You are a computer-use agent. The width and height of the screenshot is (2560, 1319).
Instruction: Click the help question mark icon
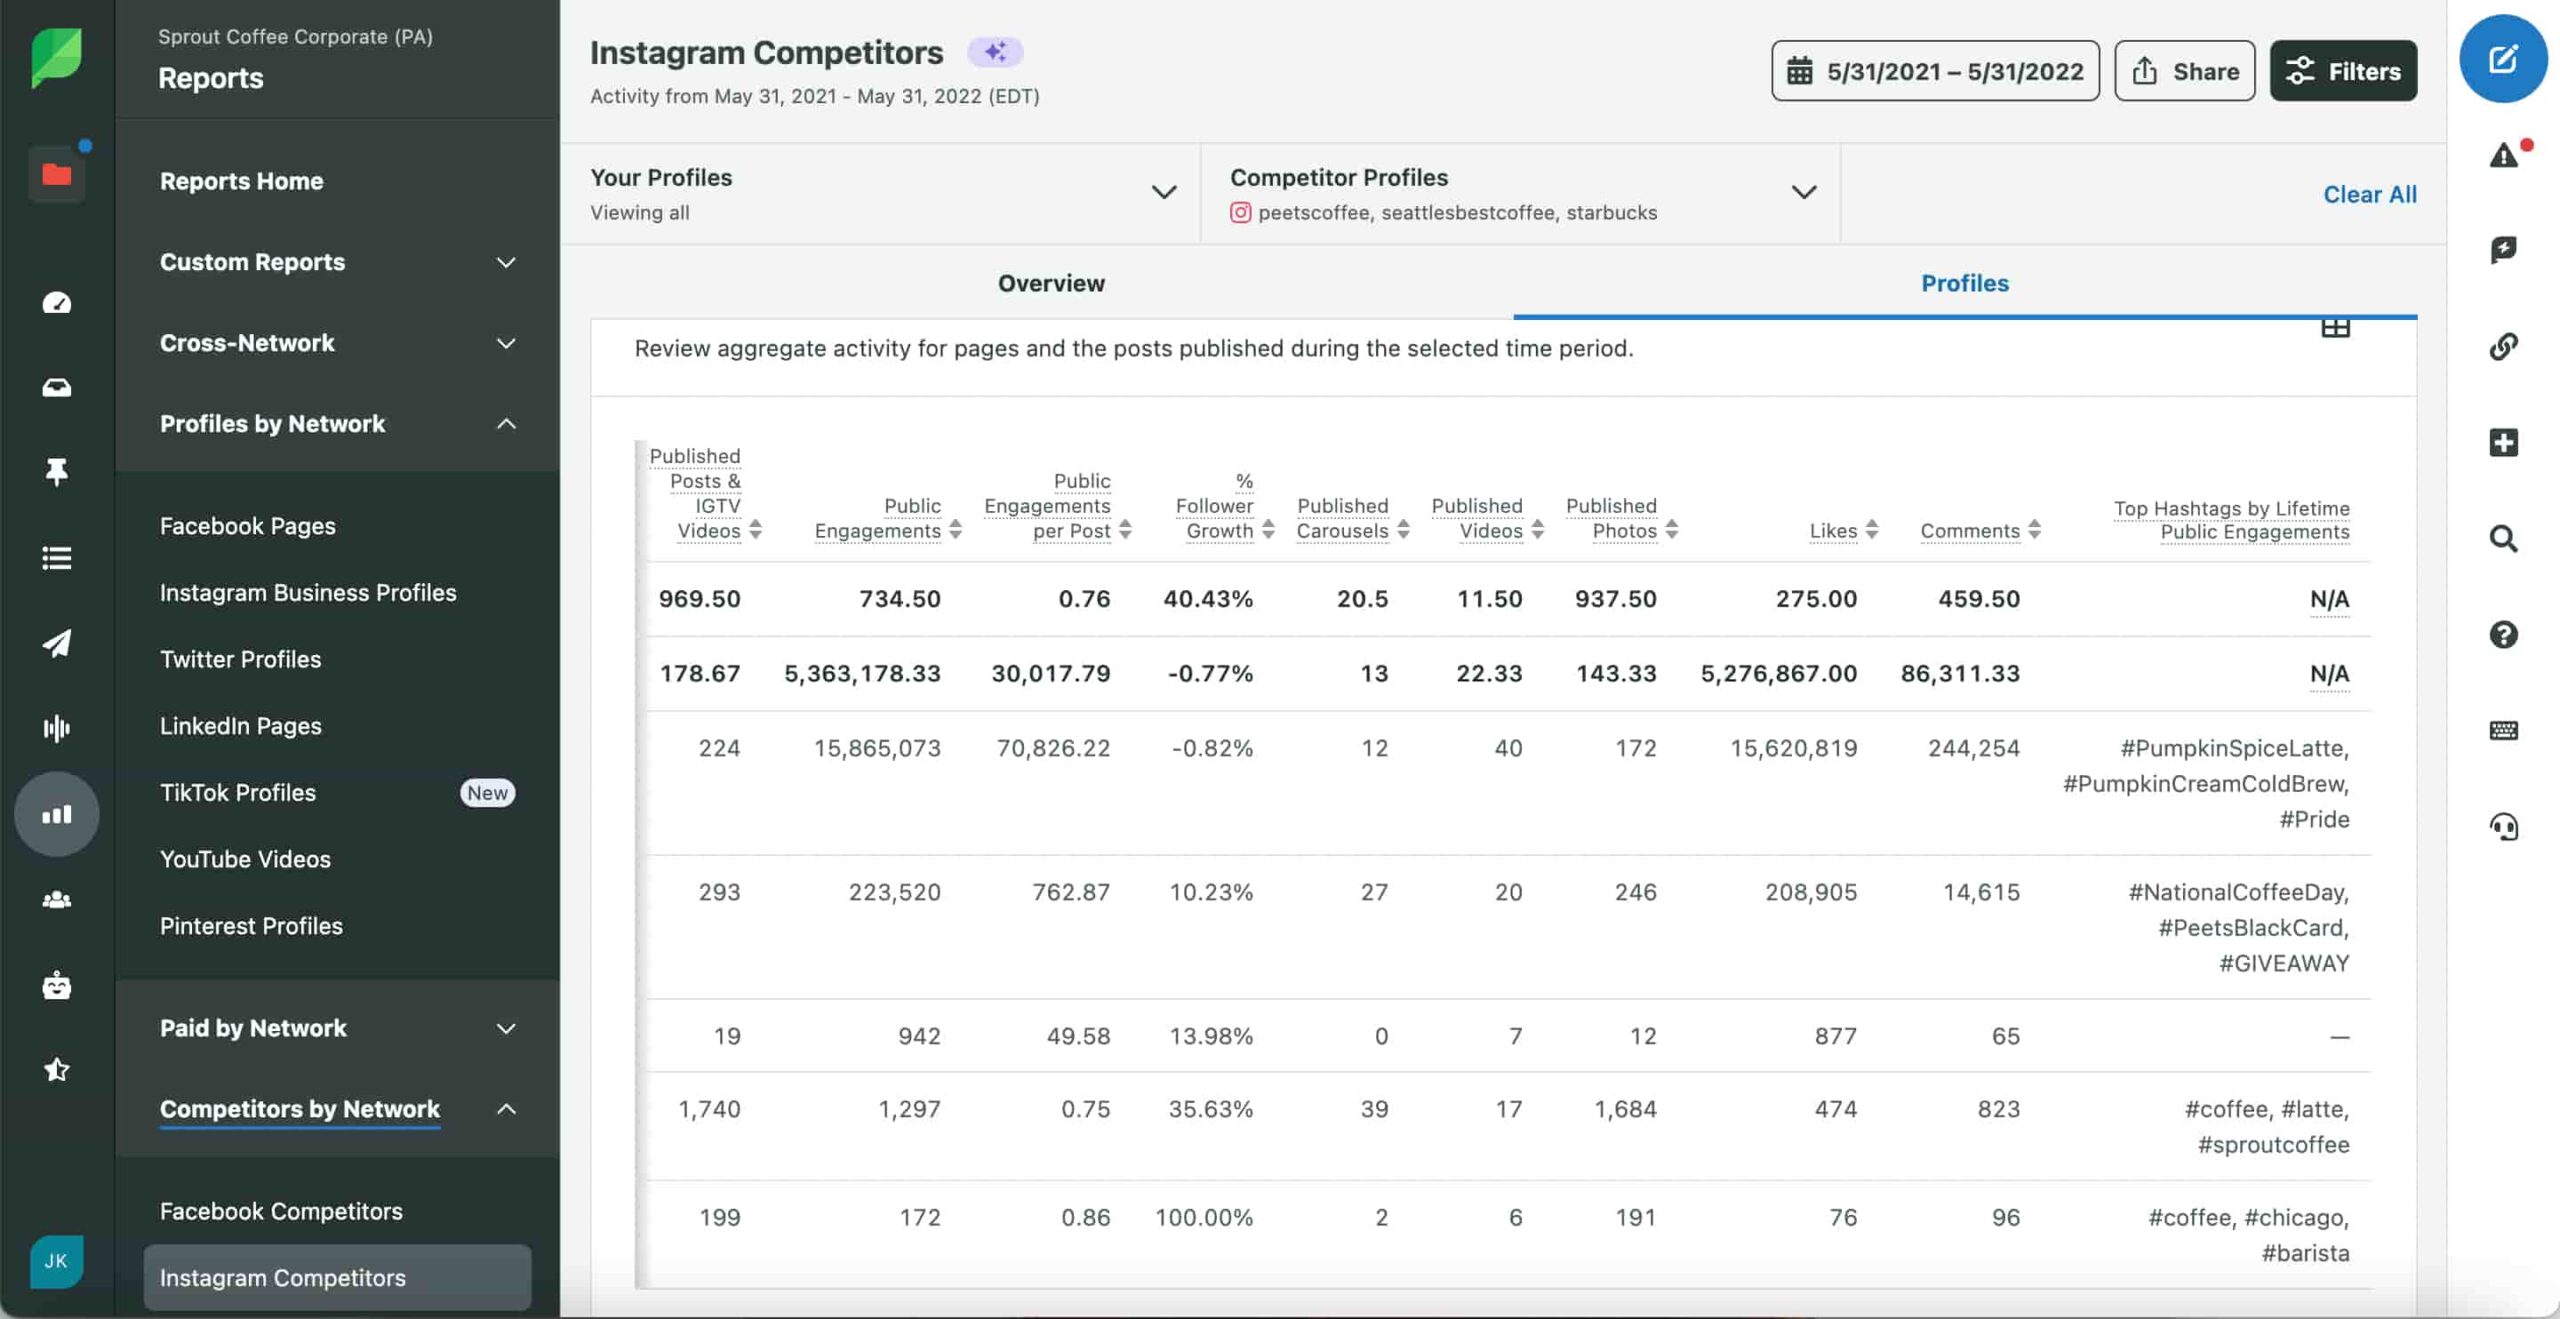coord(2503,634)
